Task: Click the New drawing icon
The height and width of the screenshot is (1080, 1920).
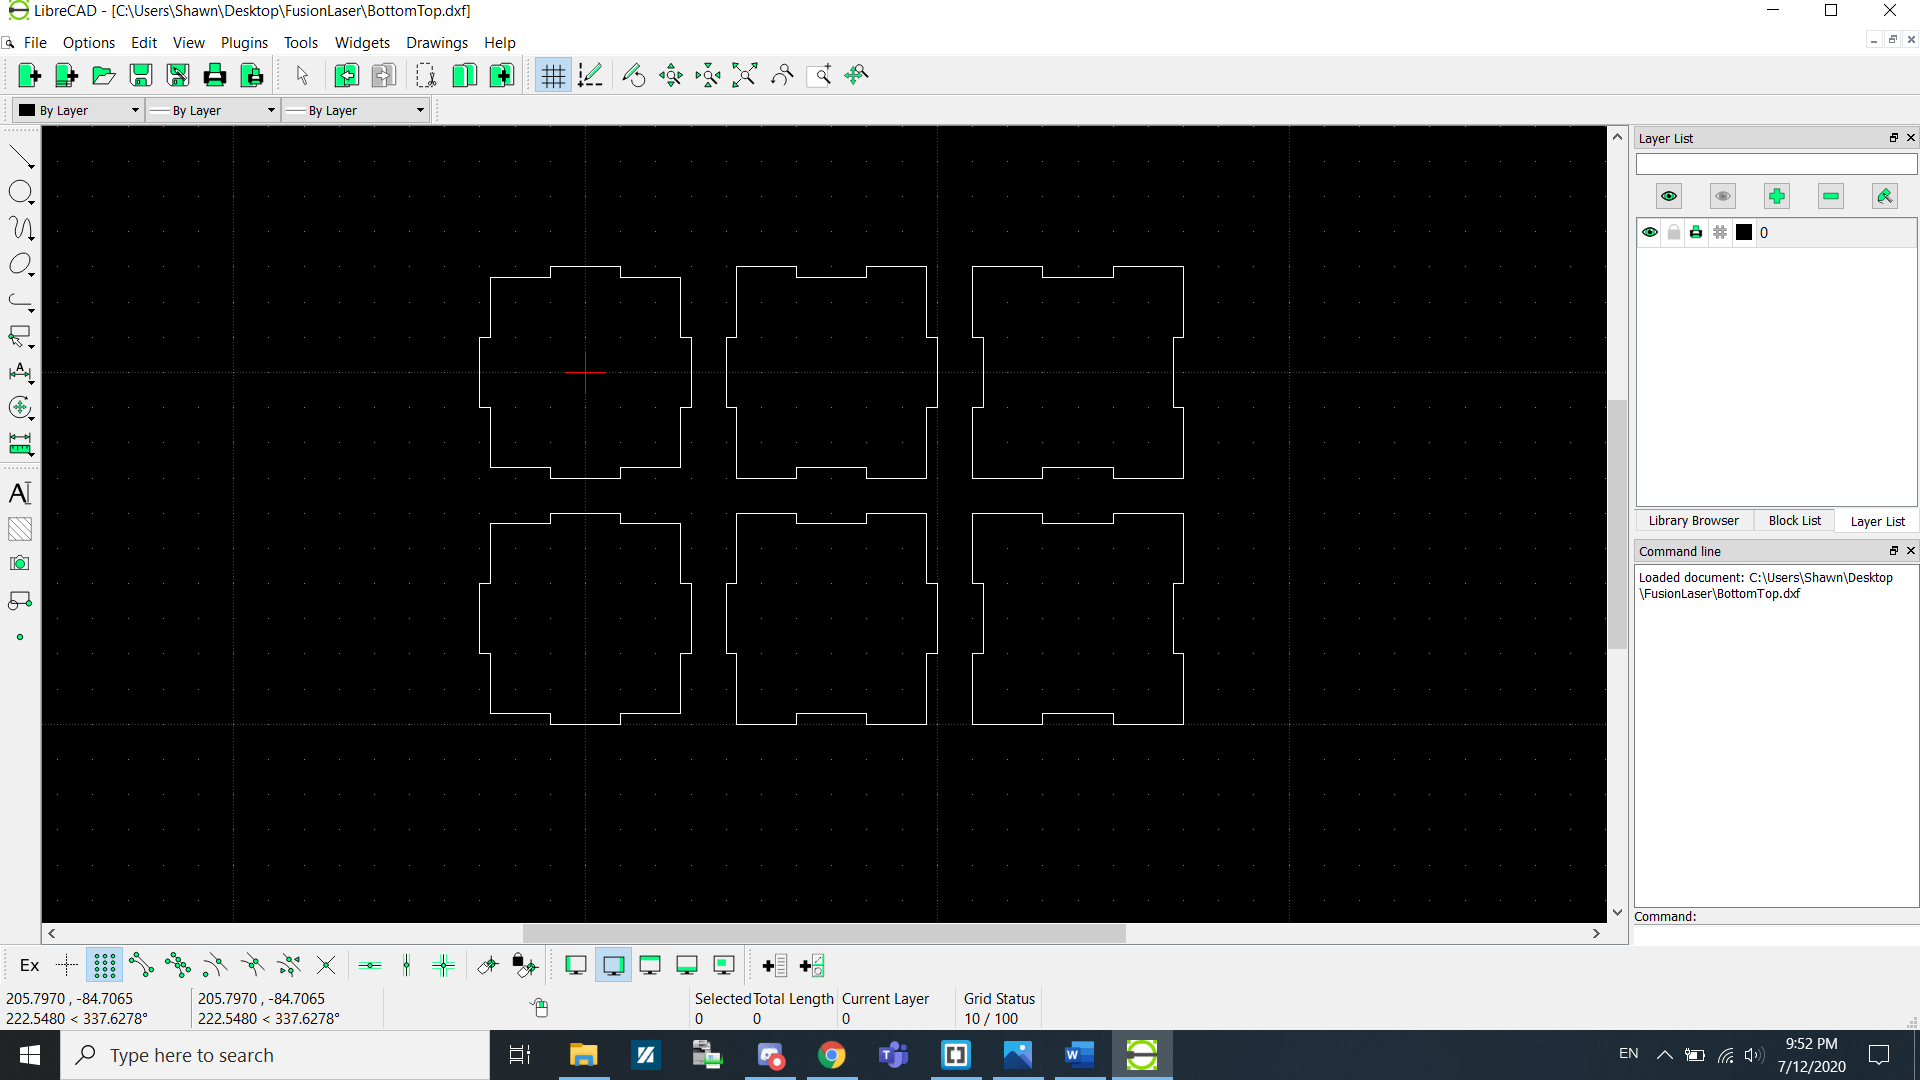Action: tap(29, 75)
